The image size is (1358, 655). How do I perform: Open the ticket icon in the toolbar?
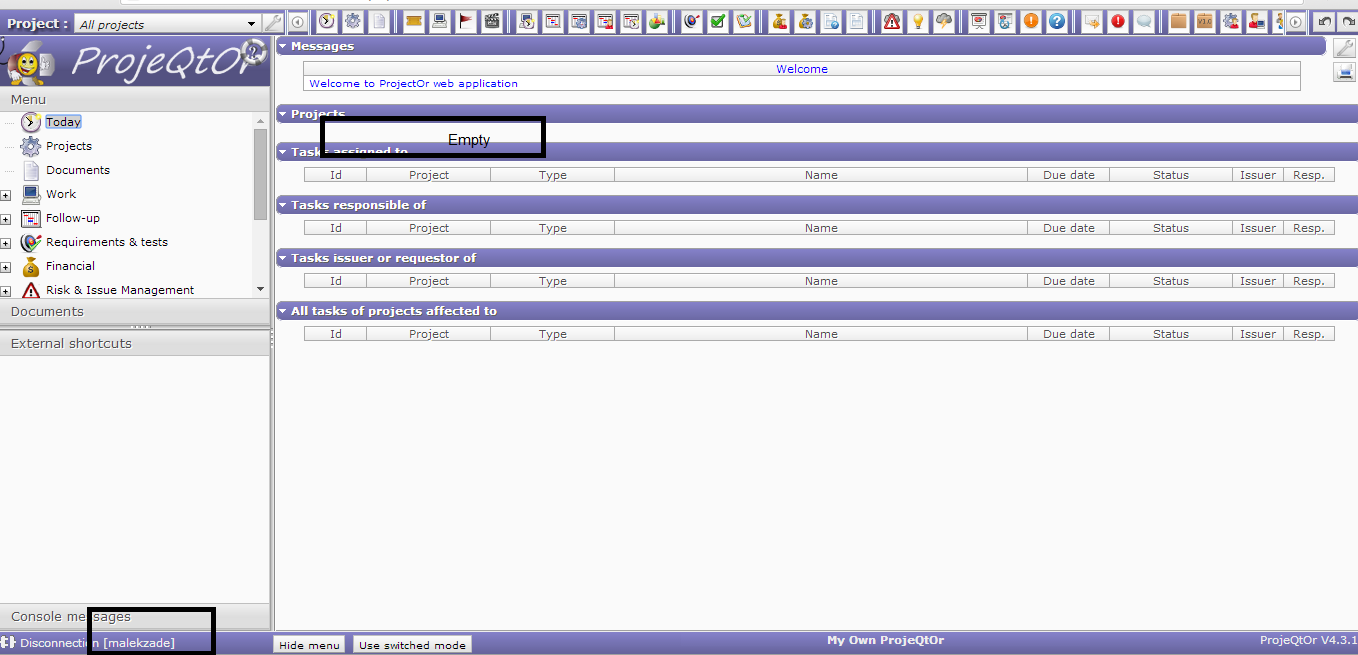point(413,21)
